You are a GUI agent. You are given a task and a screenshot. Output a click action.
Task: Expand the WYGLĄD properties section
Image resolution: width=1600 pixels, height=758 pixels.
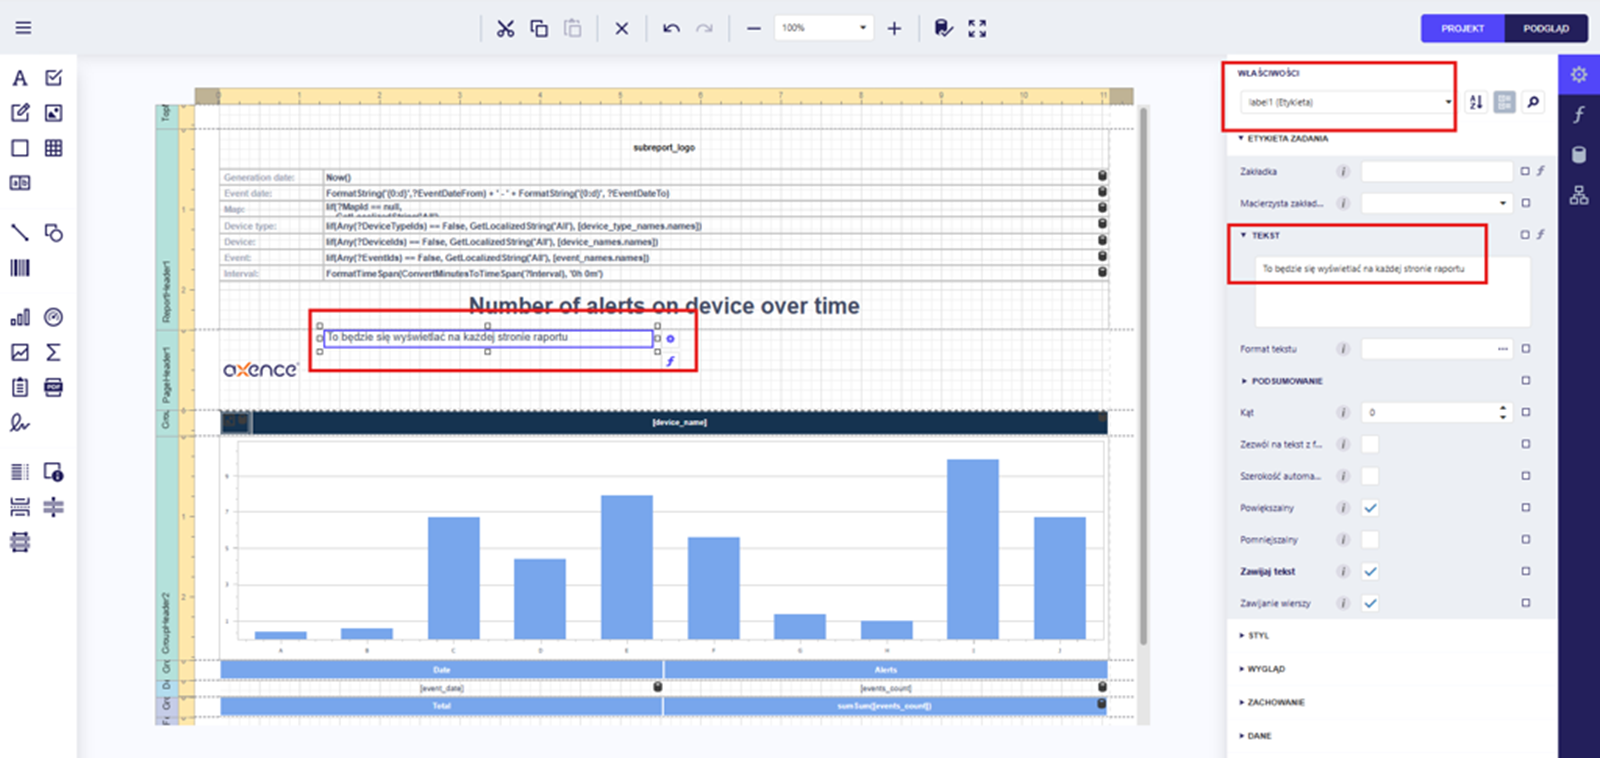coord(1265,669)
